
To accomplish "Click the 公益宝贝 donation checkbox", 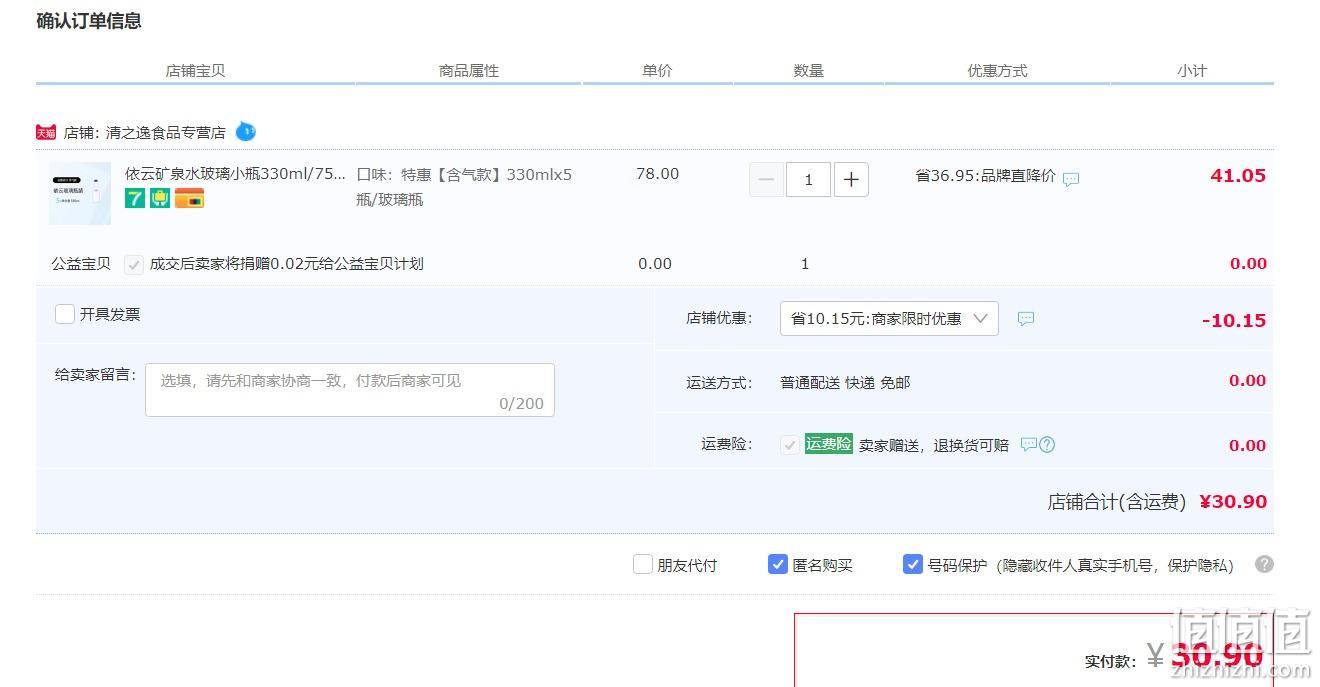I will pyautogui.click(x=133, y=264).
